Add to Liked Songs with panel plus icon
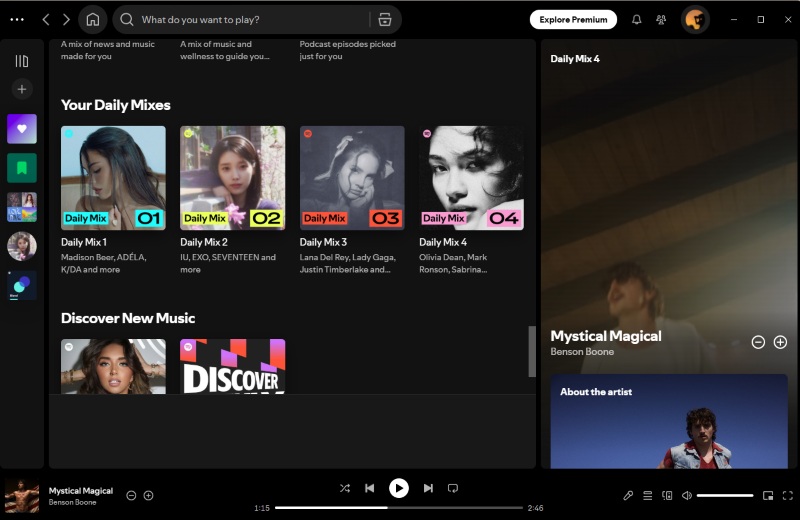 tap(780, 342)
